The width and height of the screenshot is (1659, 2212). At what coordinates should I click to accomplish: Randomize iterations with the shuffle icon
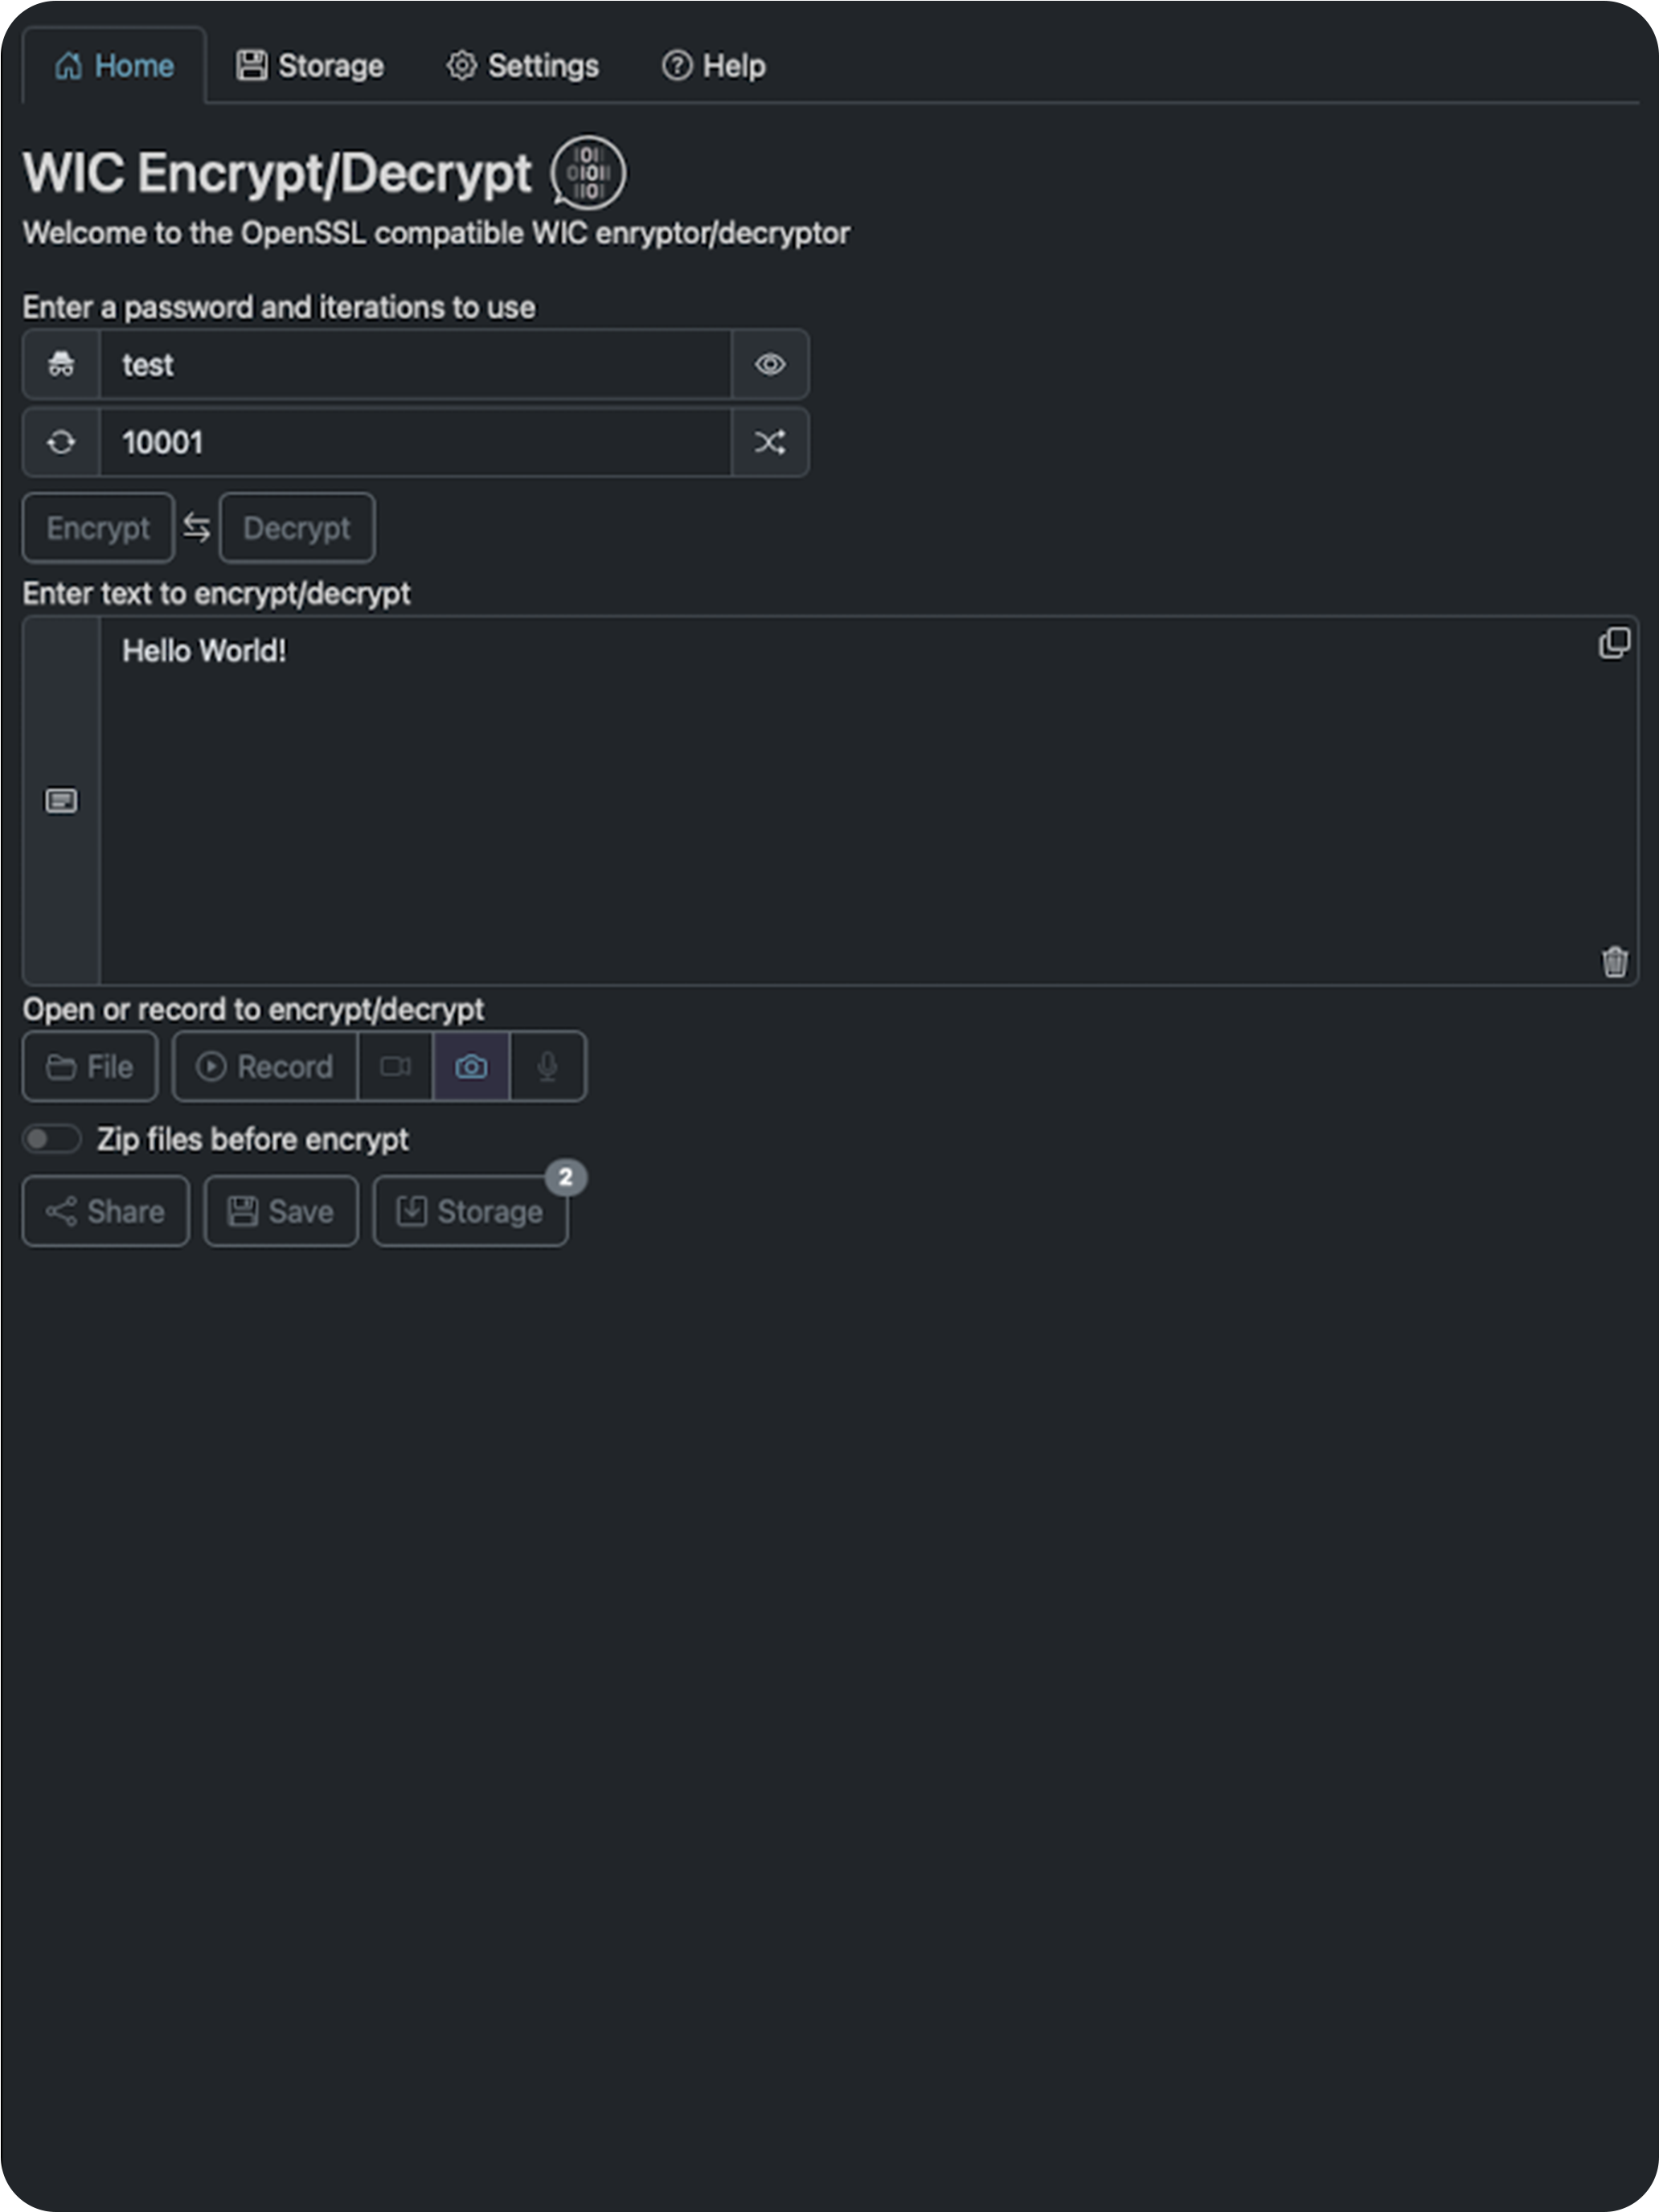coord(769,442)
